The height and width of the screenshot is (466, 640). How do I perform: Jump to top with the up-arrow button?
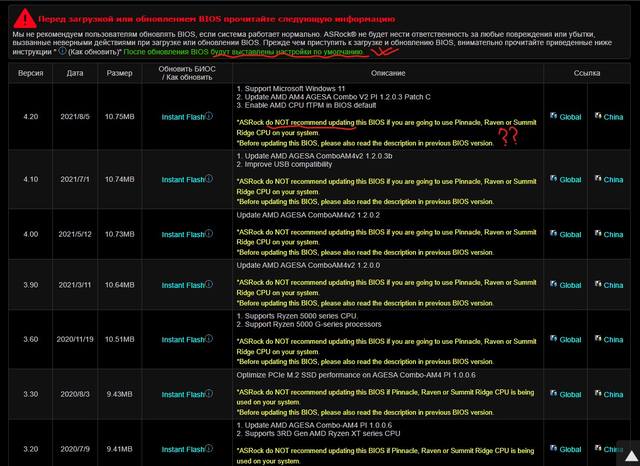click(631, 455)
